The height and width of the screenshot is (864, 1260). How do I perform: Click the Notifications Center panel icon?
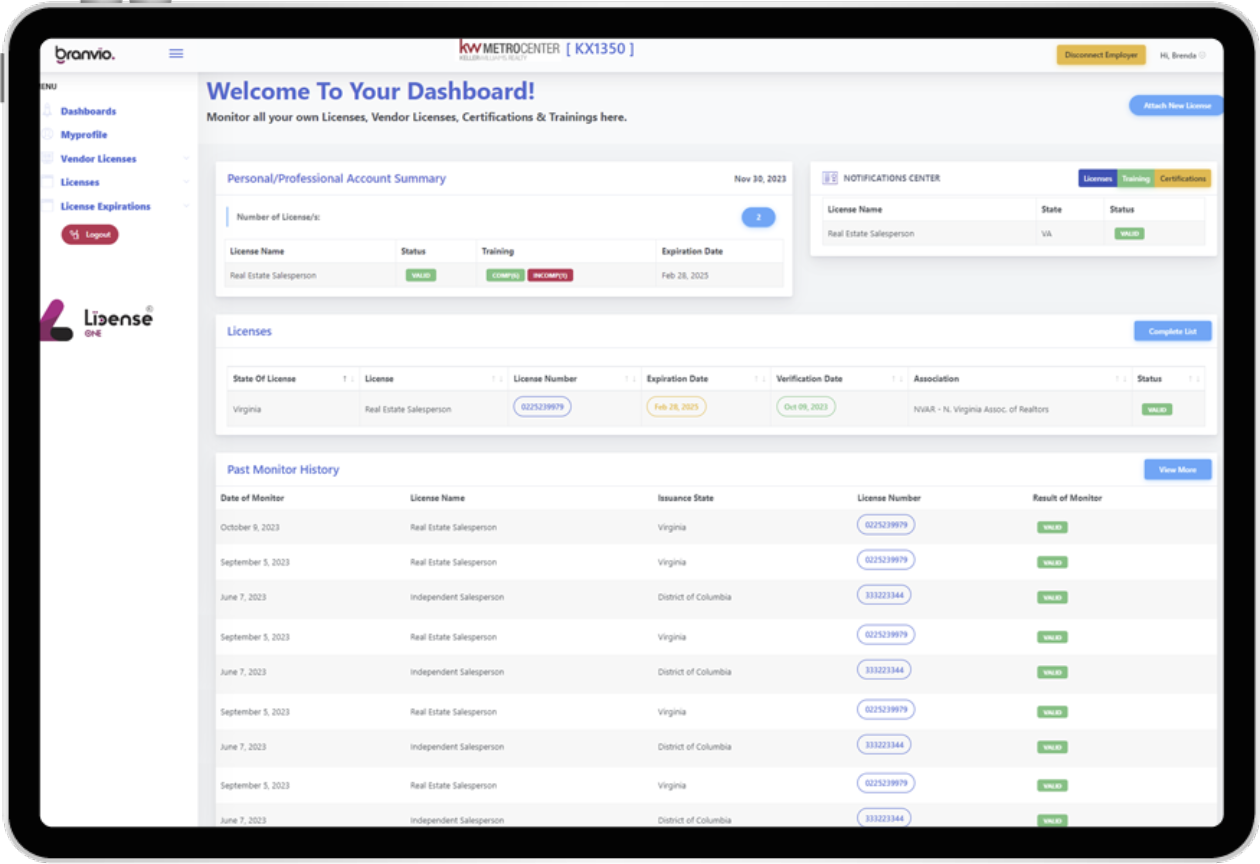pos(829,178)
